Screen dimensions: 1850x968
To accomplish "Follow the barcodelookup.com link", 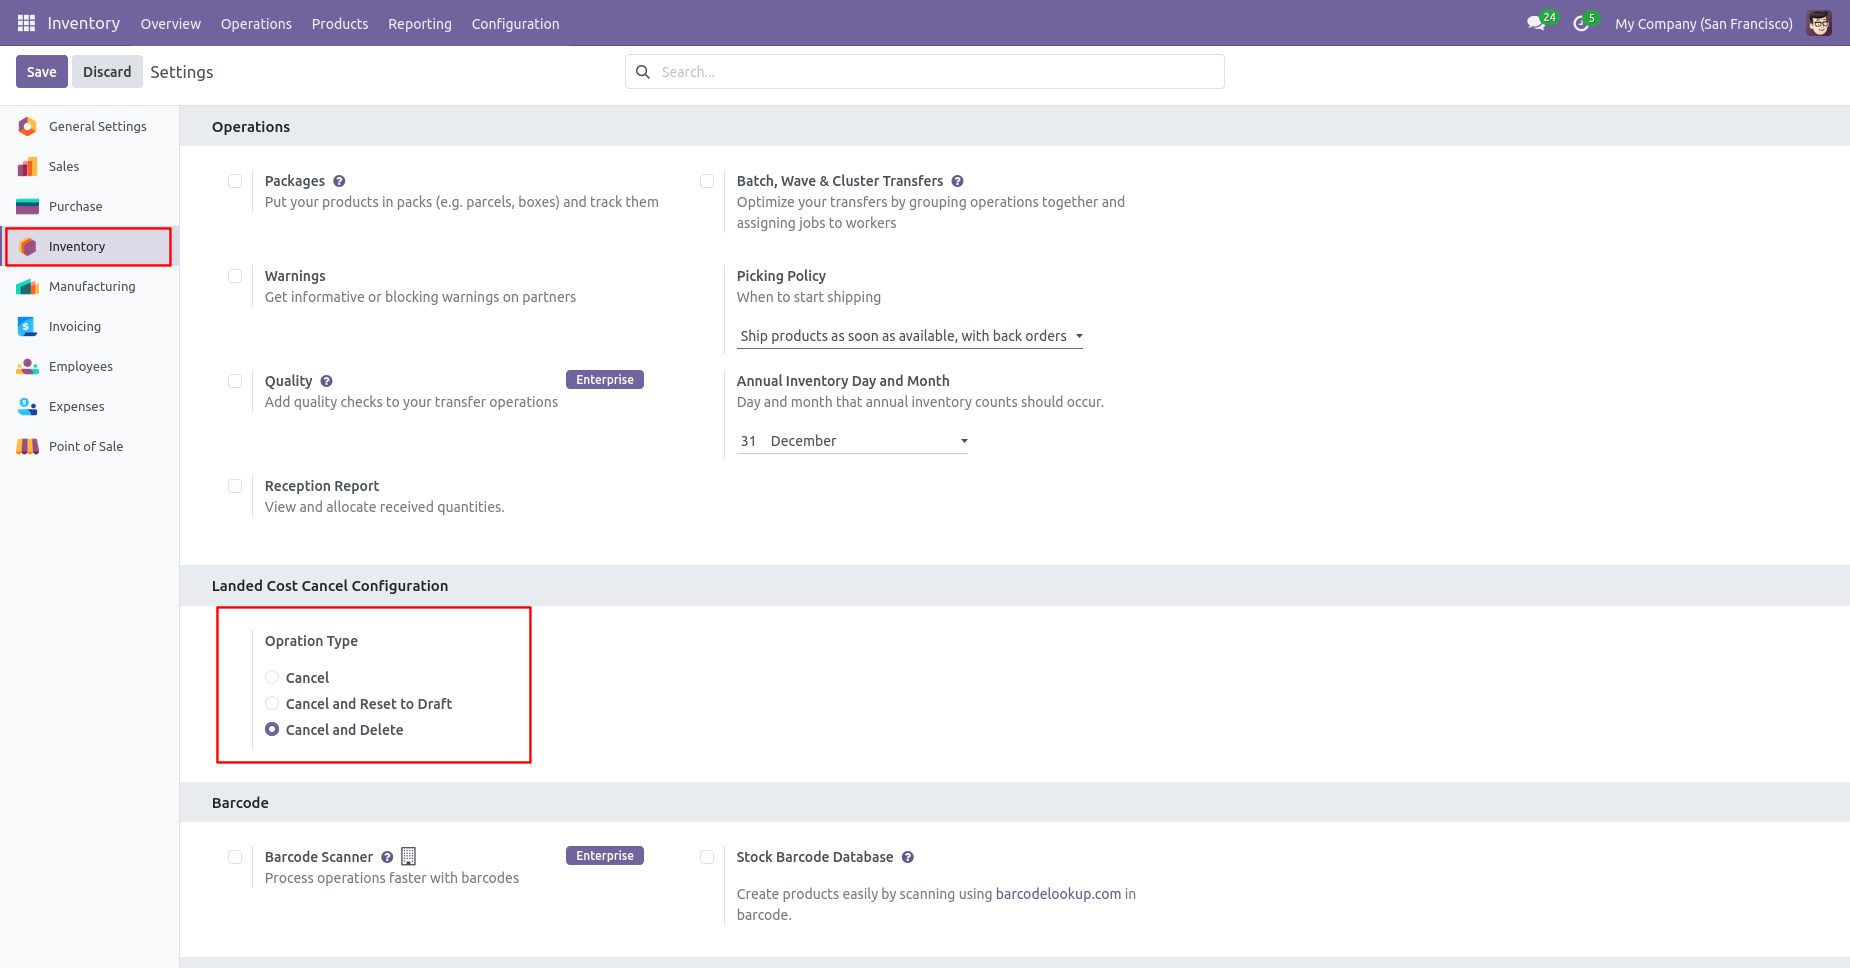I will 1058,894.
